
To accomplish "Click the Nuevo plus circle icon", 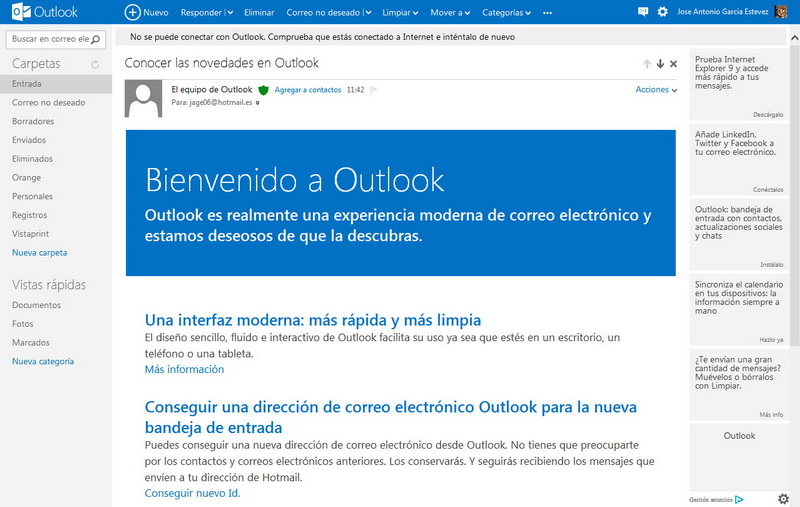I will point(132,12).
